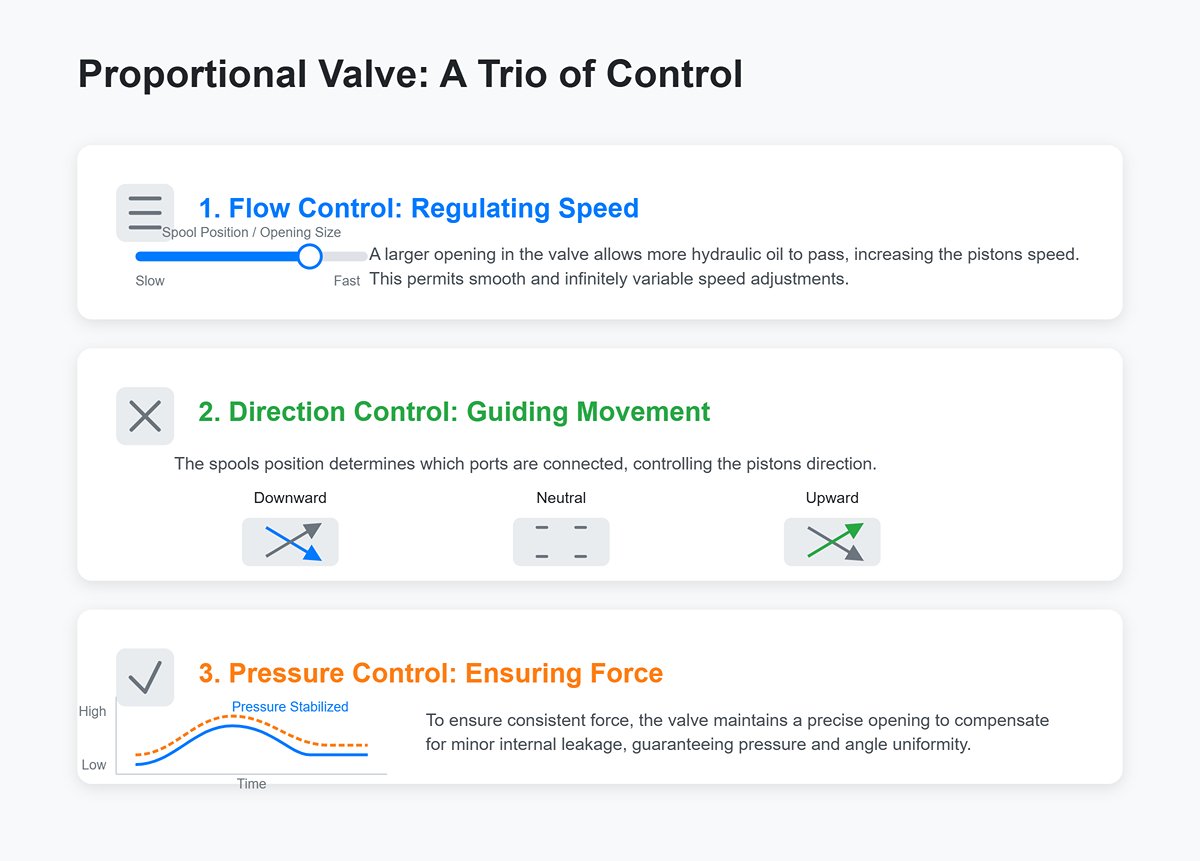Click the hamburger lines icon beside Flow Control
Screen dimensions: 1200x861
(x=145, y=212)
